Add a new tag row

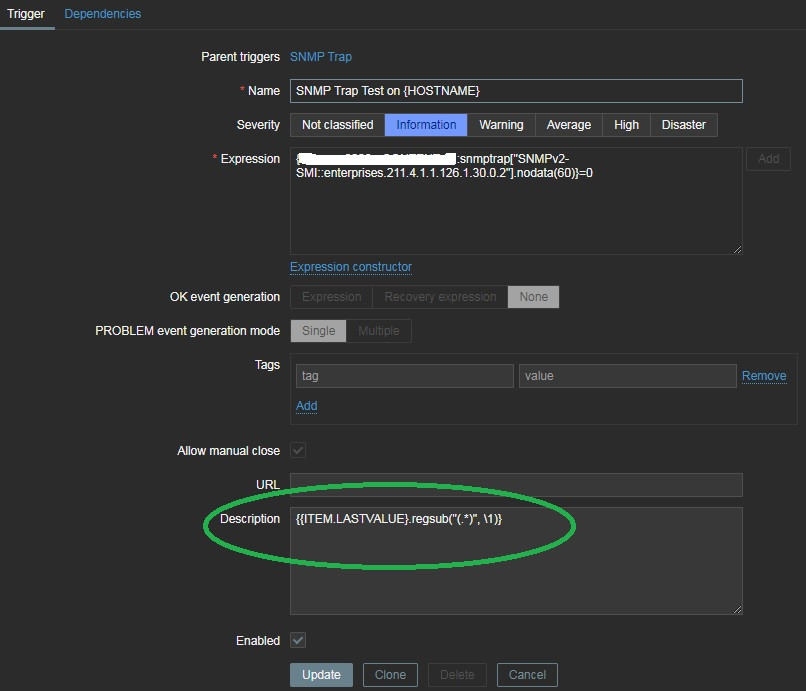tap(306, 406)
